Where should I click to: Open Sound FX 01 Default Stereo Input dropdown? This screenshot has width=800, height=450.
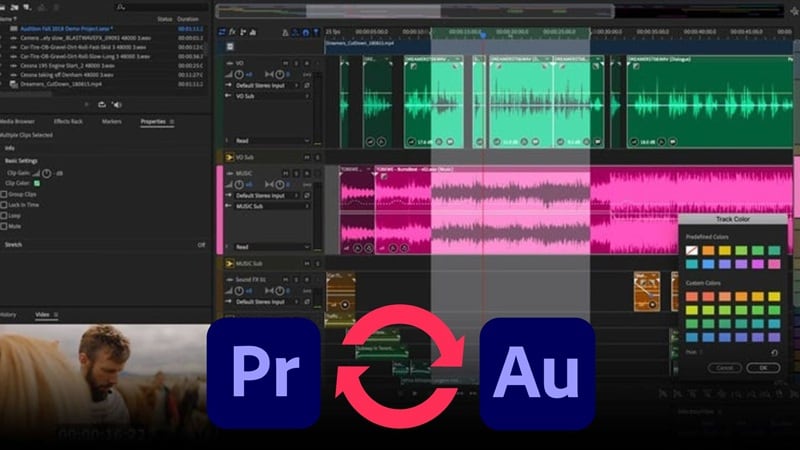click(267, 302)
